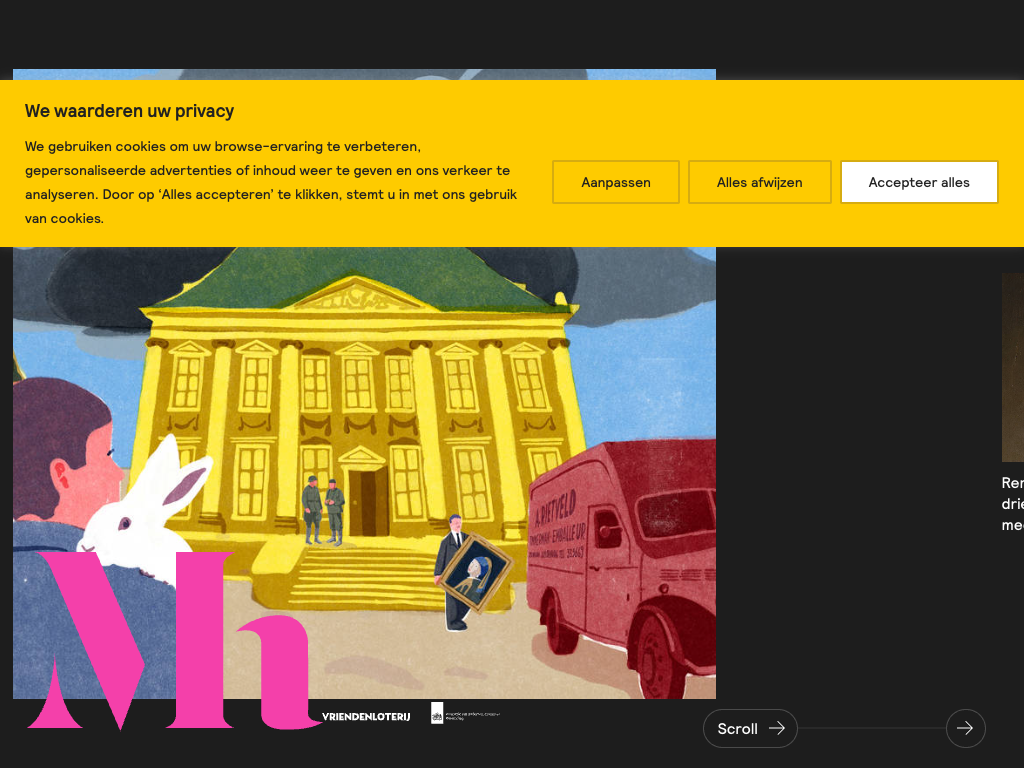Screen dimensions: 1024x768
Task: Click the 'We waarderen uw privacy' heading
Action: [x=129, y=111]
